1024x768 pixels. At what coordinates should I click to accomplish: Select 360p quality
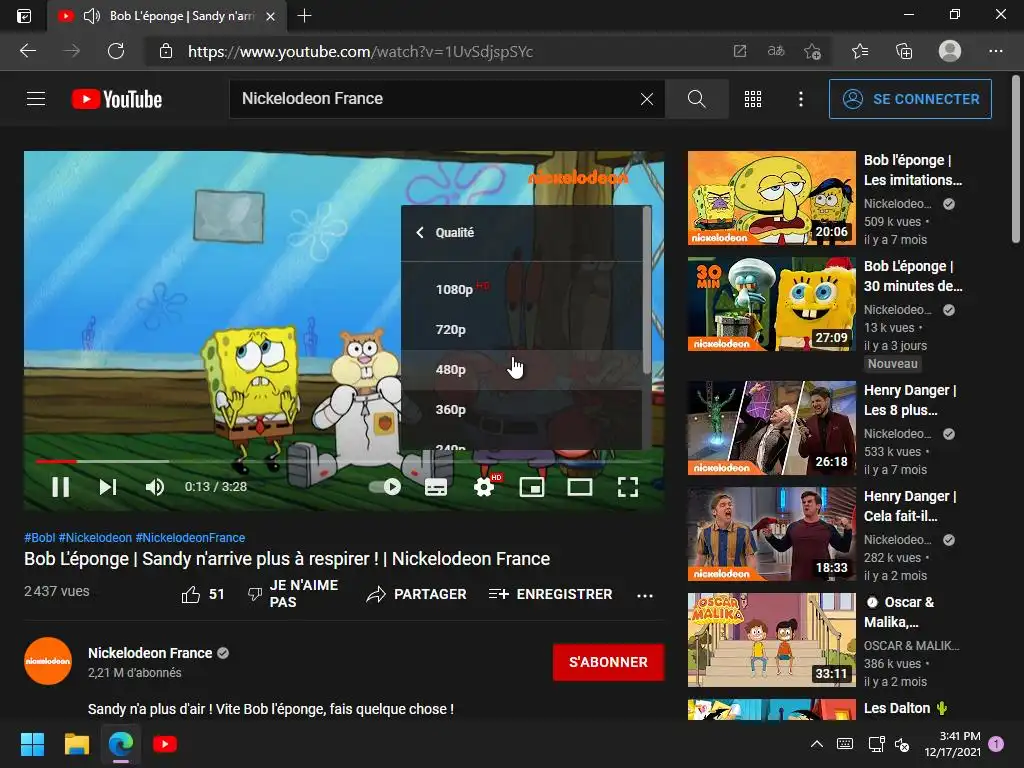(522, 409)
